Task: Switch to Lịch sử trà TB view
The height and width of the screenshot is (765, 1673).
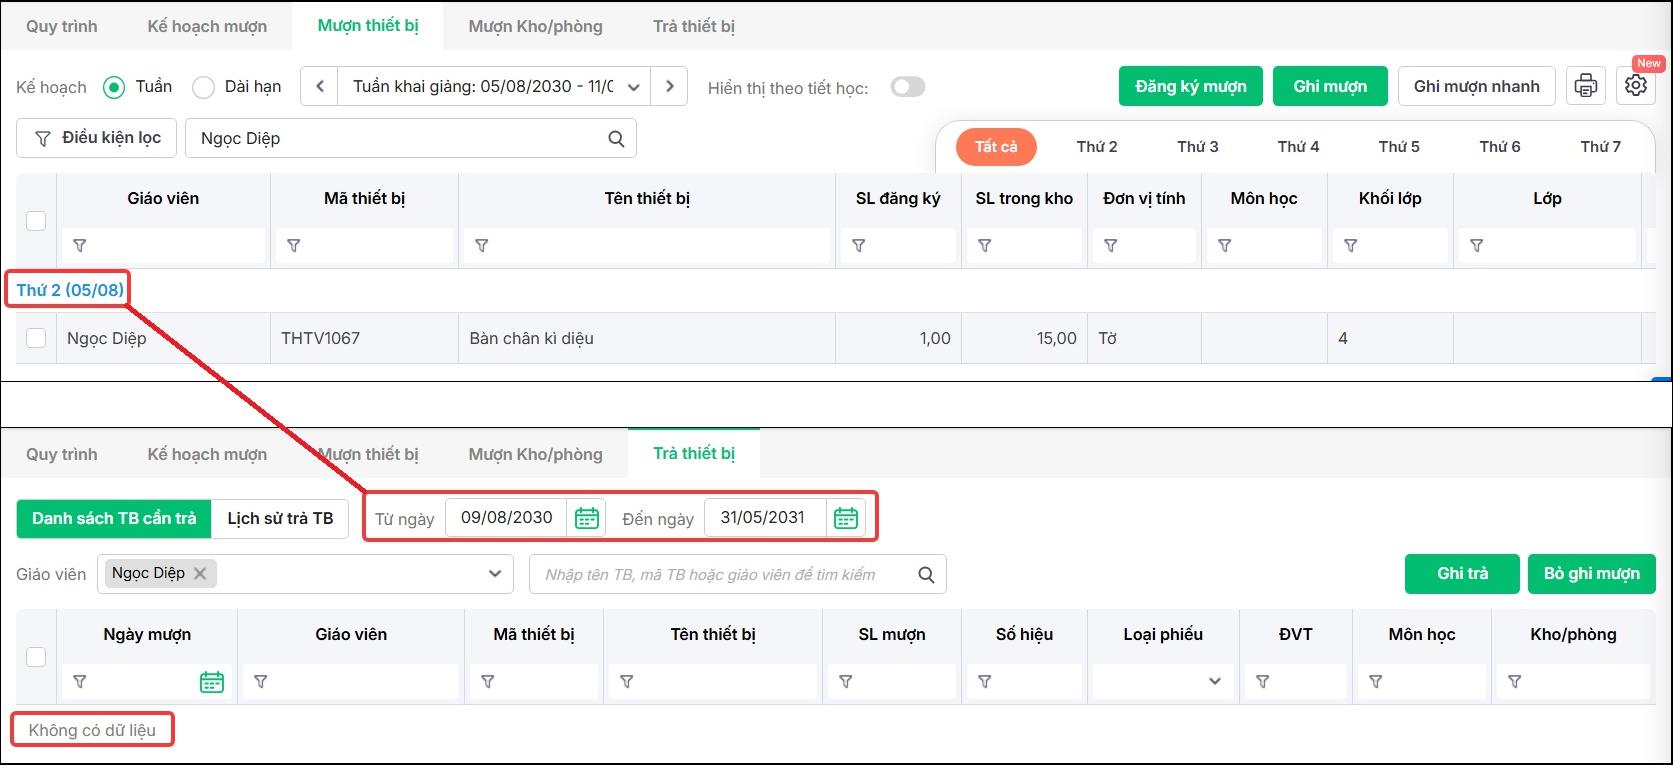Action: pyautogui.click(x=280, y=518)
